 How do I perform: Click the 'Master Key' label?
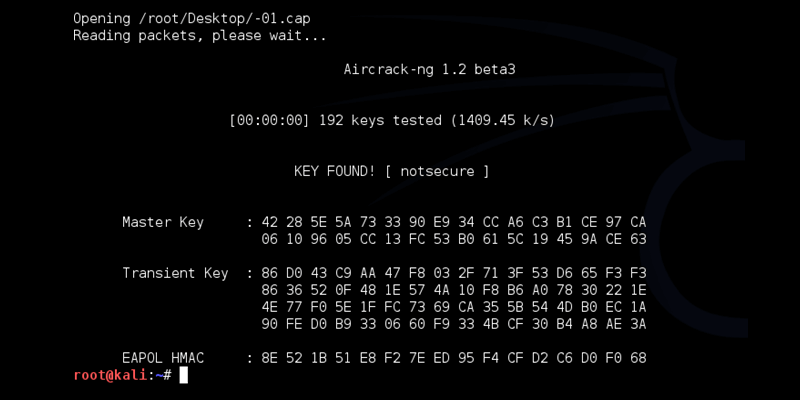163,222
